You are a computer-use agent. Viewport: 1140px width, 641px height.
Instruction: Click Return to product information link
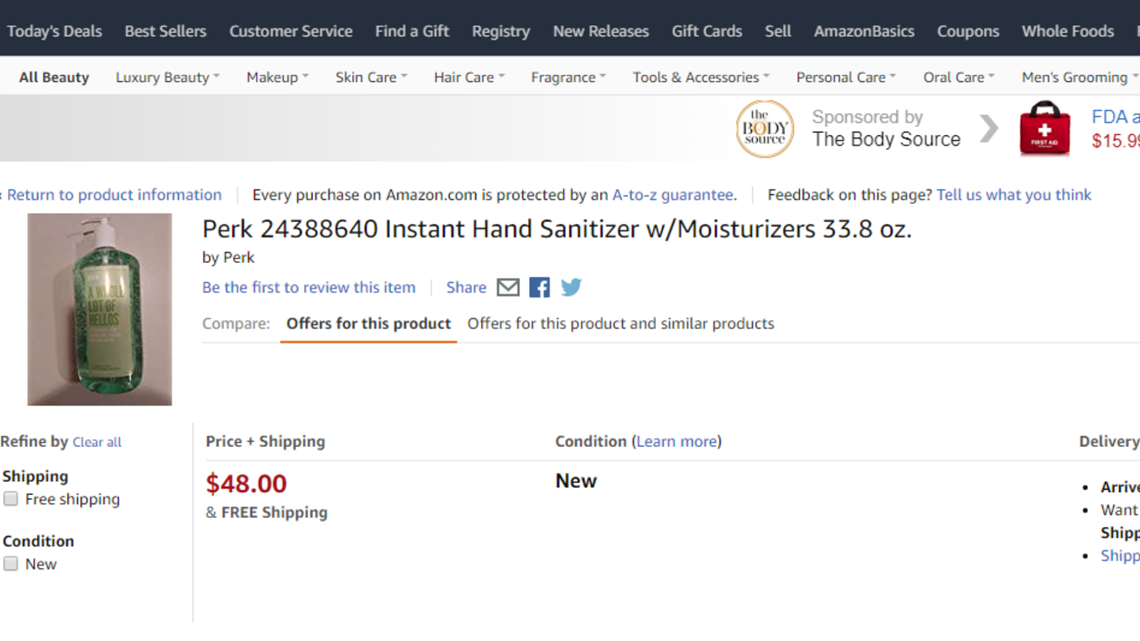pos(114,195)
